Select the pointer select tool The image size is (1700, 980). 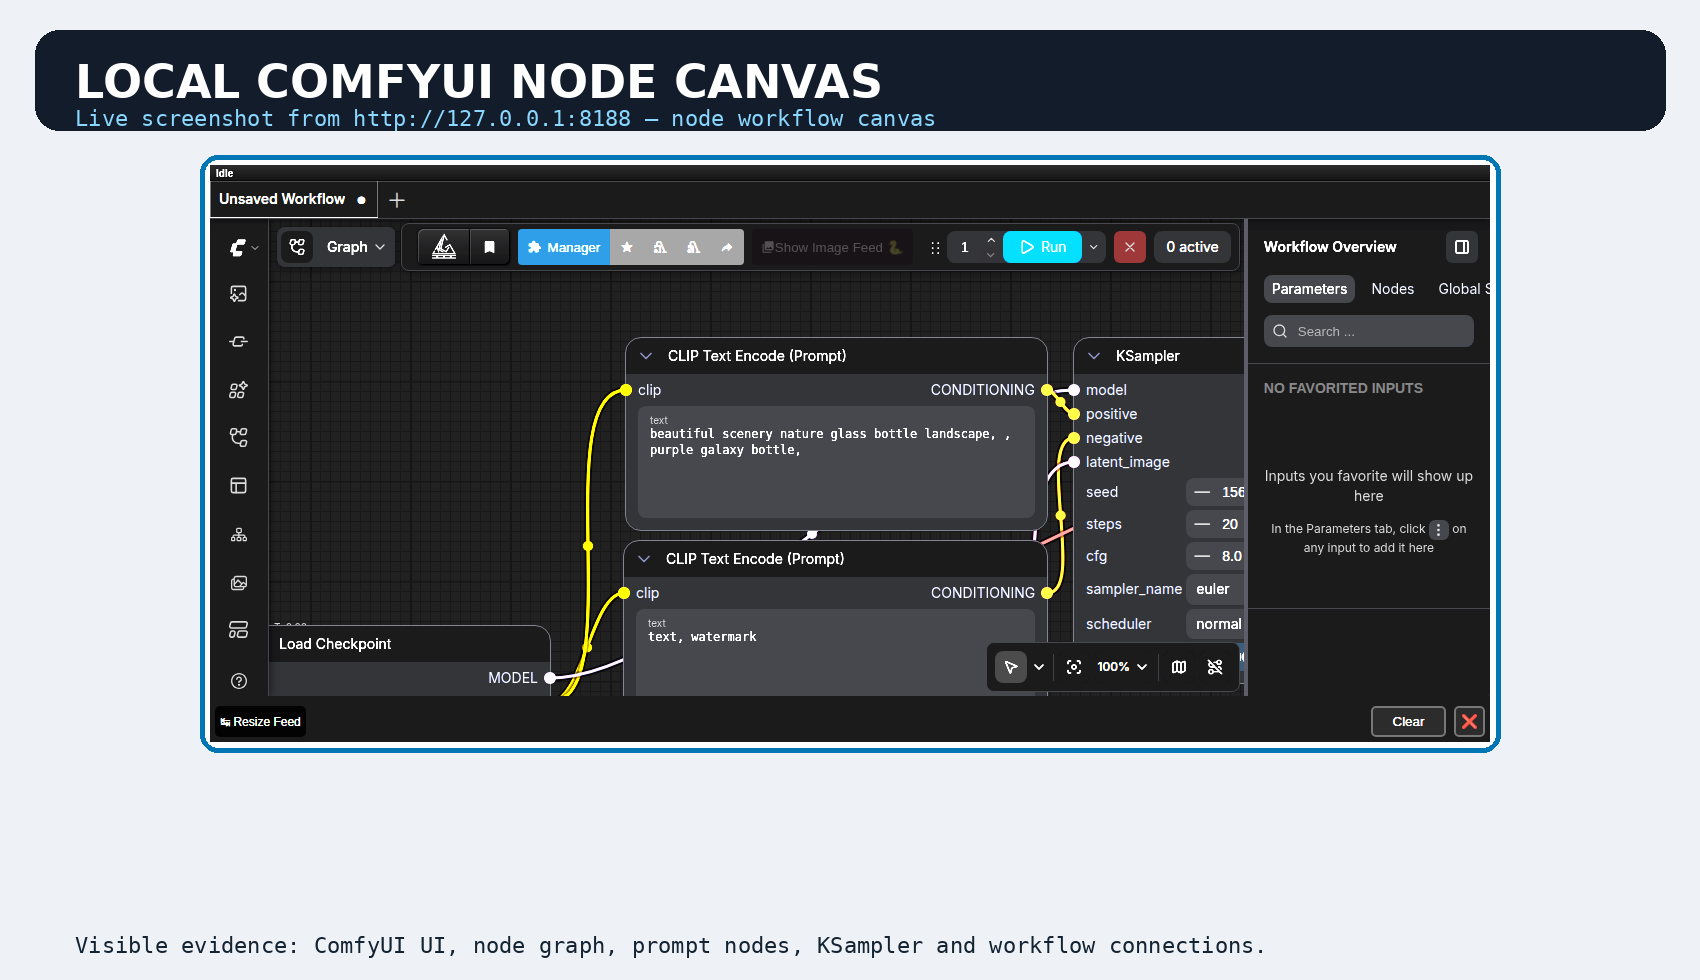pos(1011,667)
